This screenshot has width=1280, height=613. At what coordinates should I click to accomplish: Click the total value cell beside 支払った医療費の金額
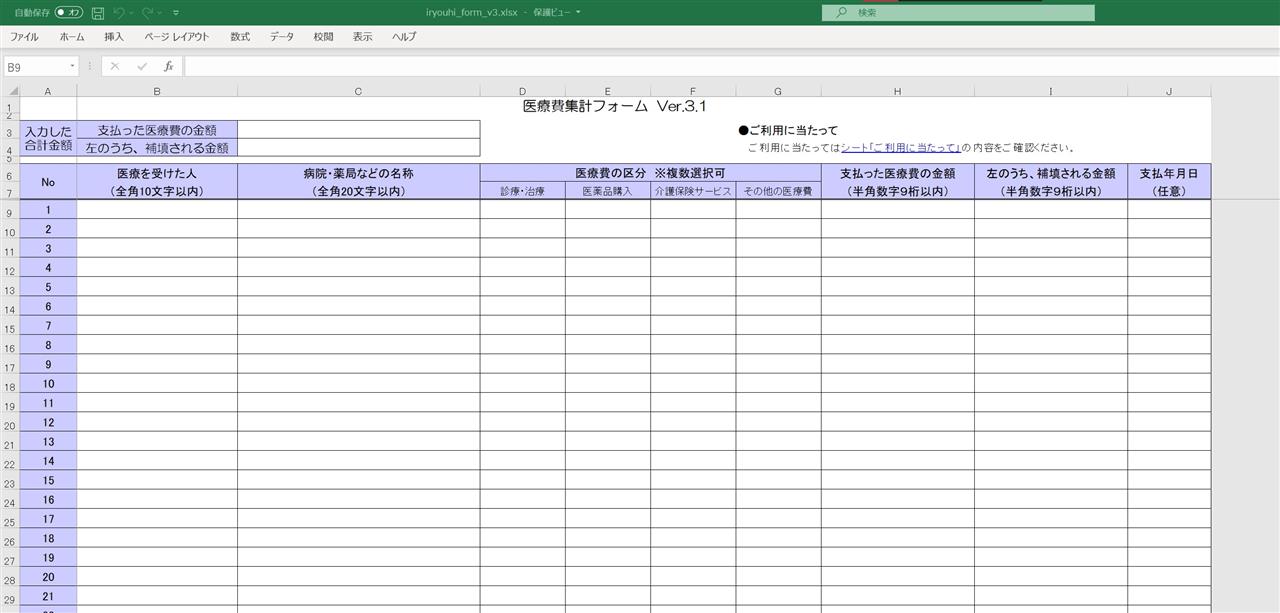tap(358, 130)
